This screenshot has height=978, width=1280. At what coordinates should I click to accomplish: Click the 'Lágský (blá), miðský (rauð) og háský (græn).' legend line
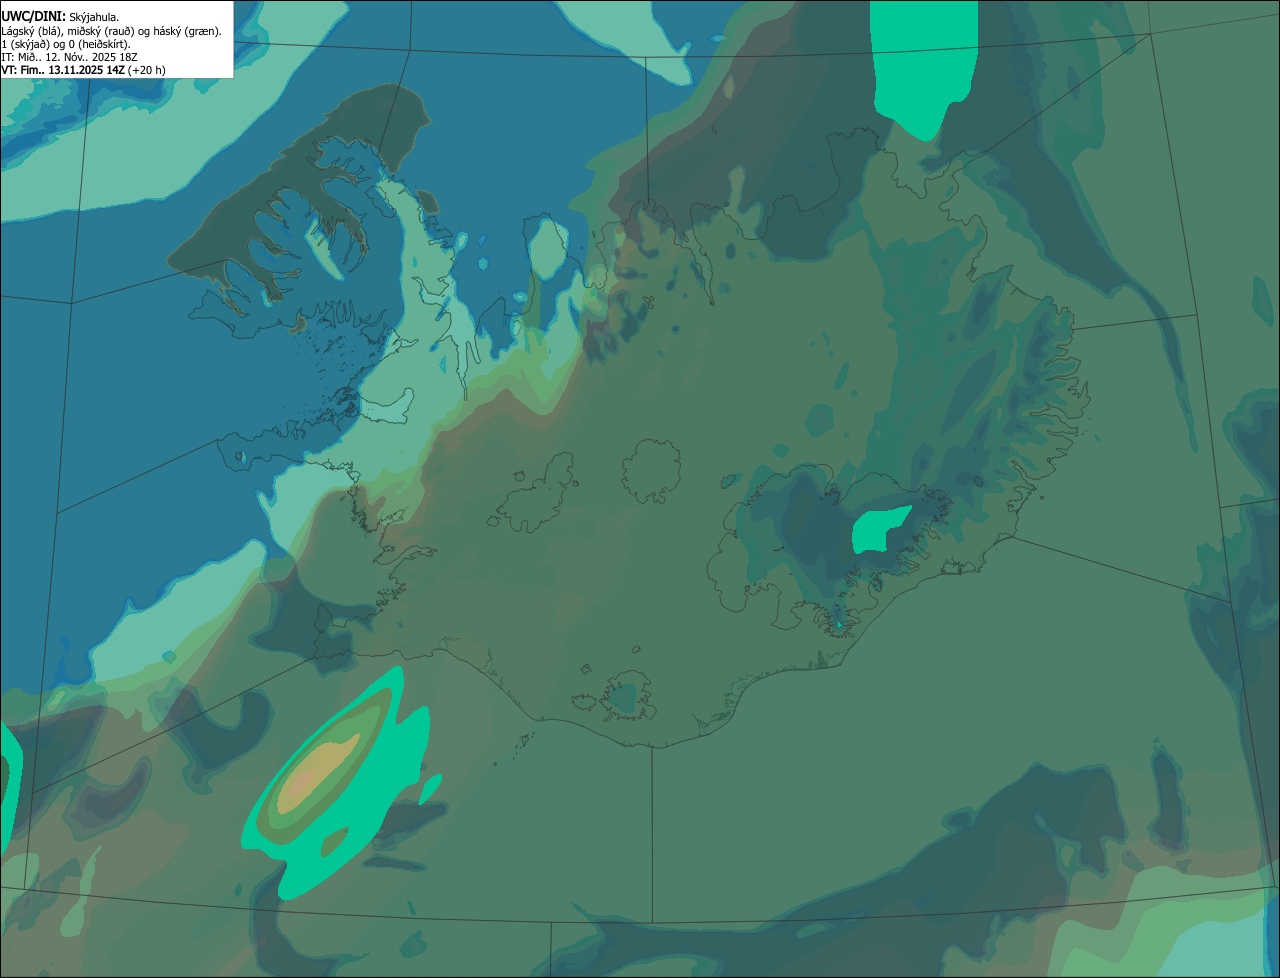[111, 31]
